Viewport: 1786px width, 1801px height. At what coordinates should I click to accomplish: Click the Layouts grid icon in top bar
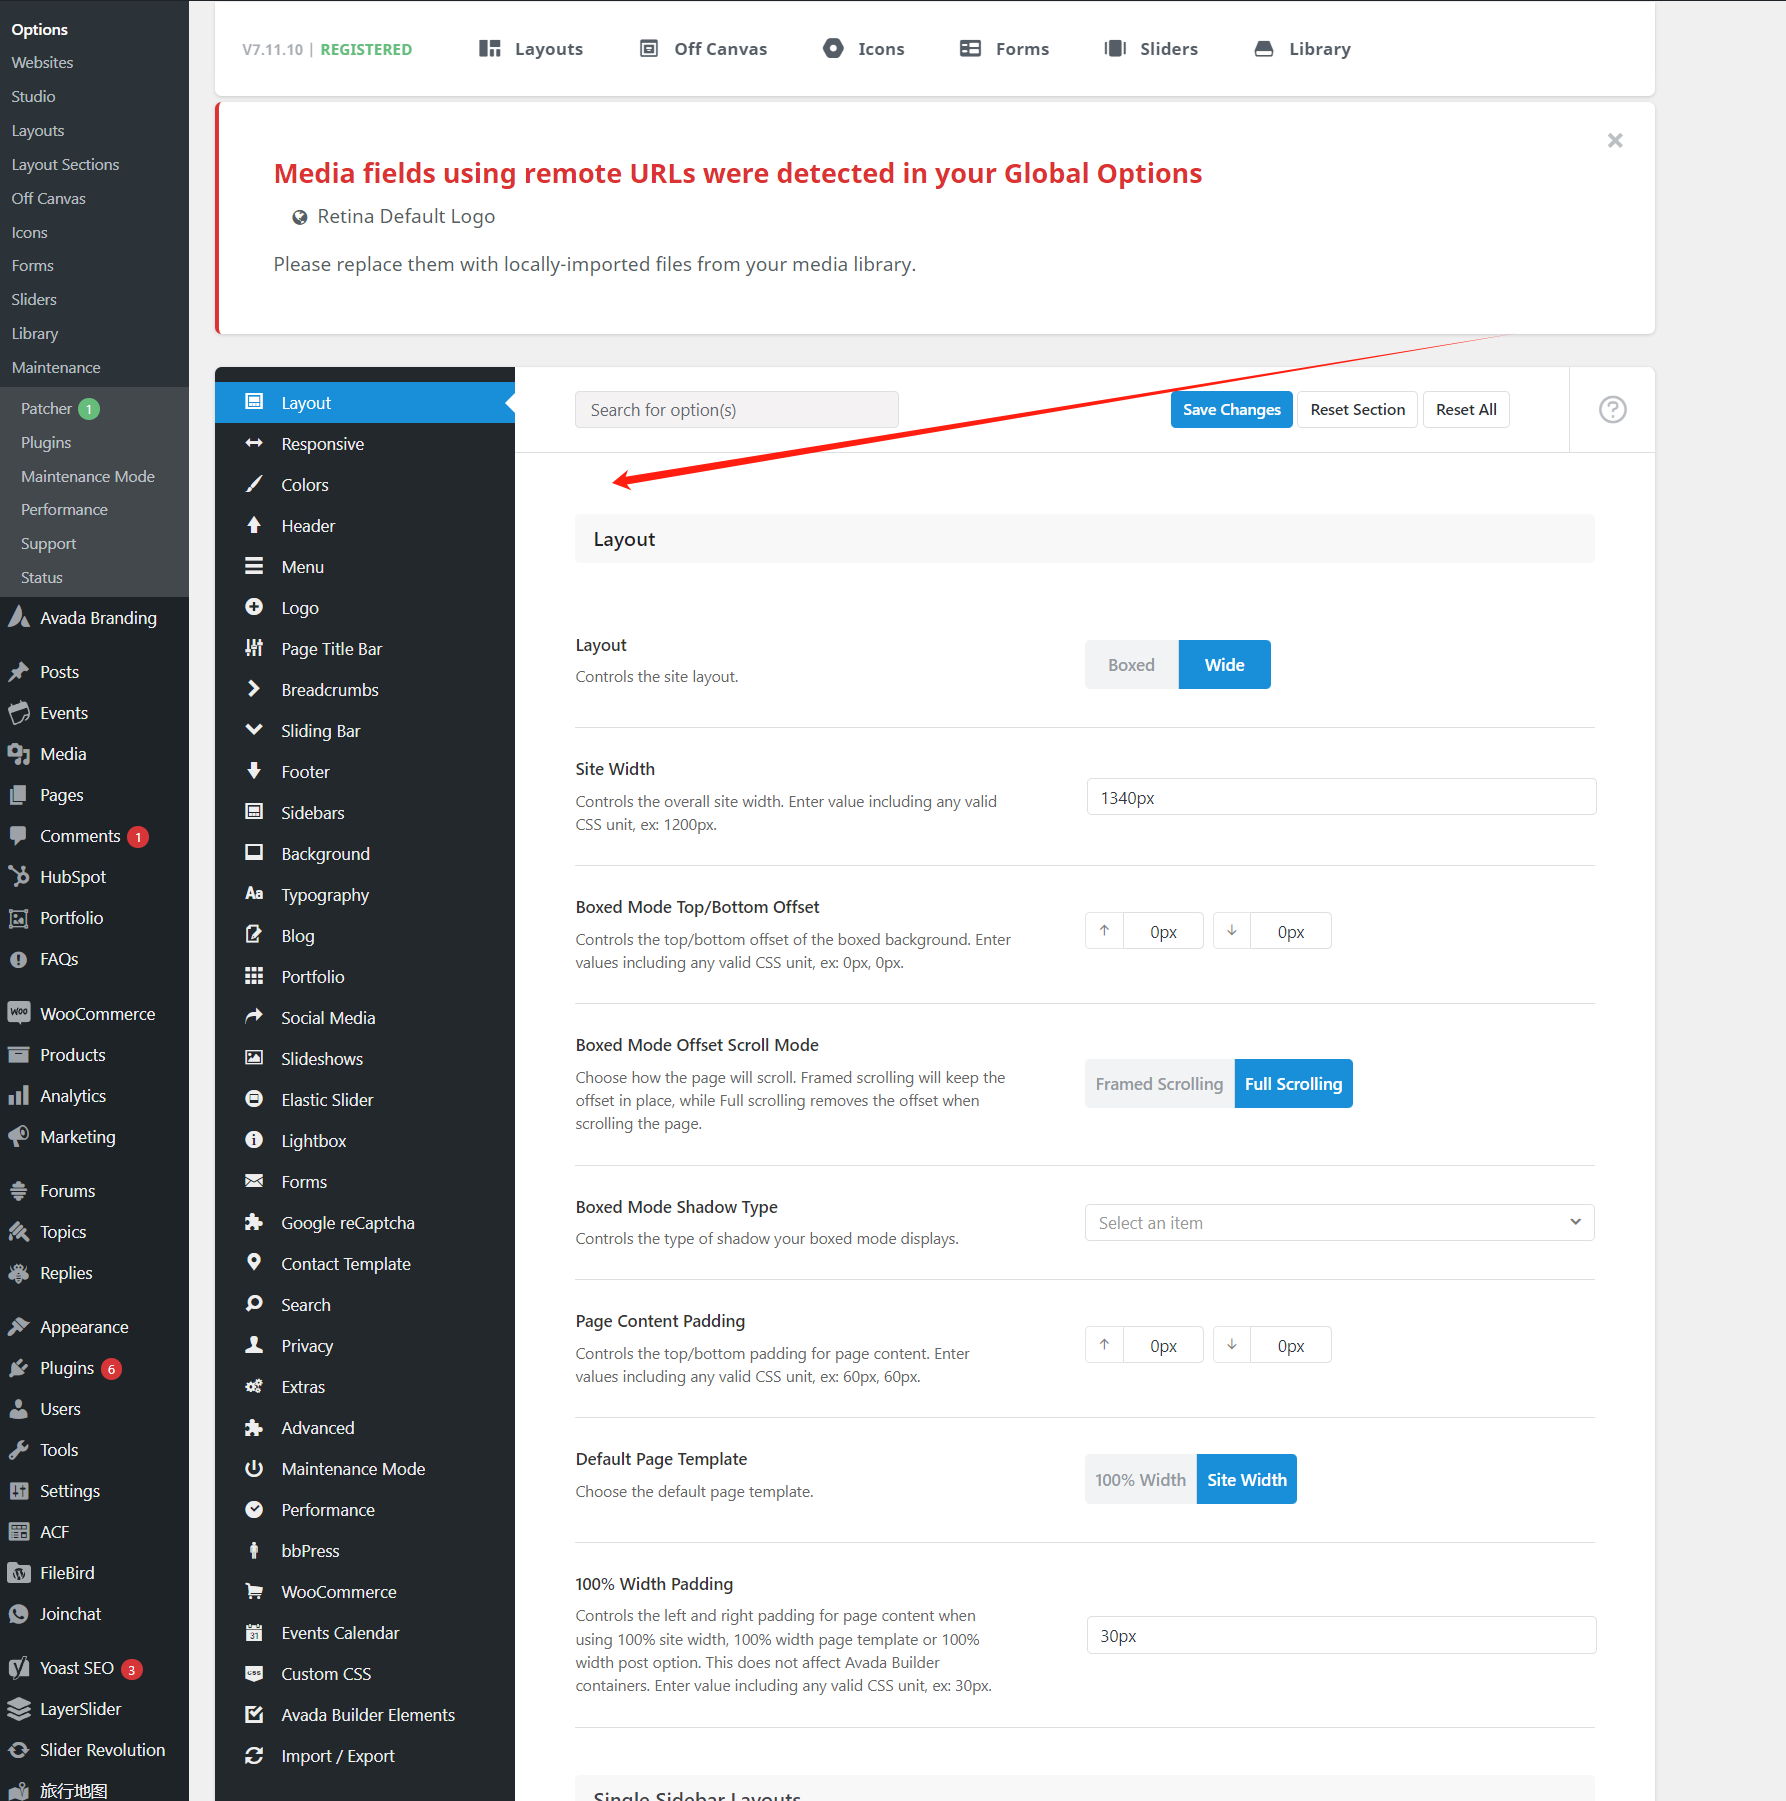point(489,49)
